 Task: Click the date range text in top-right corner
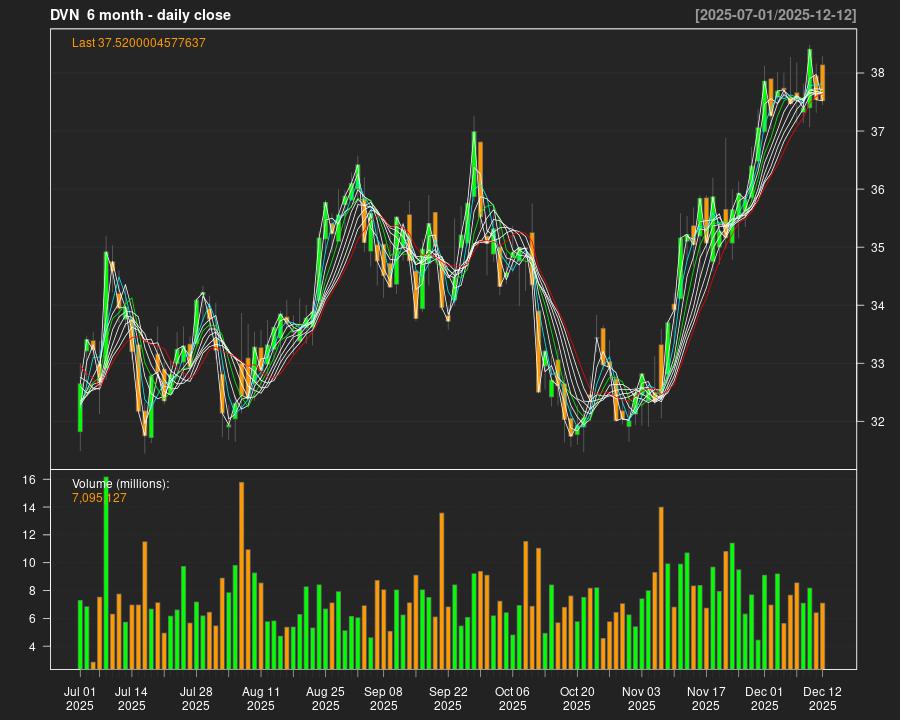click(x=775, y=15)
